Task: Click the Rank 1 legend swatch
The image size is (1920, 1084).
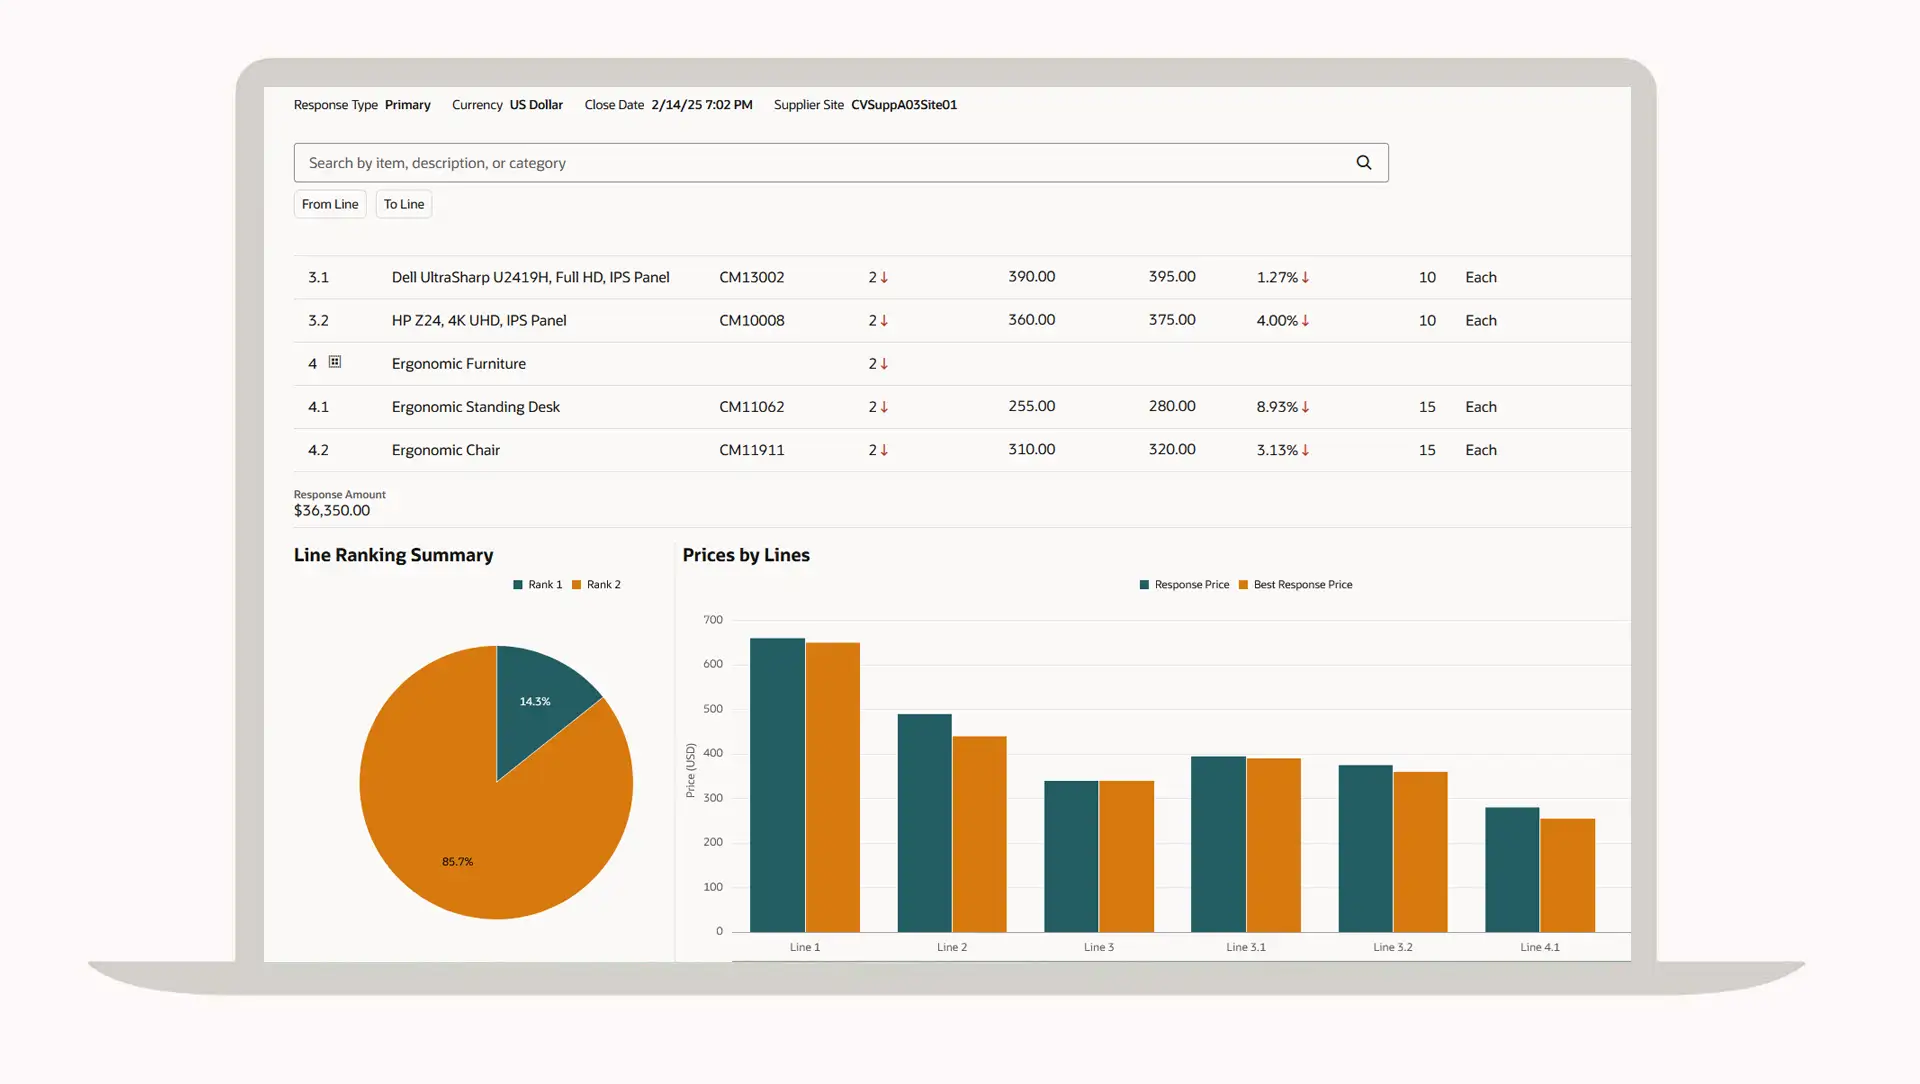Action: coord(518,585)
